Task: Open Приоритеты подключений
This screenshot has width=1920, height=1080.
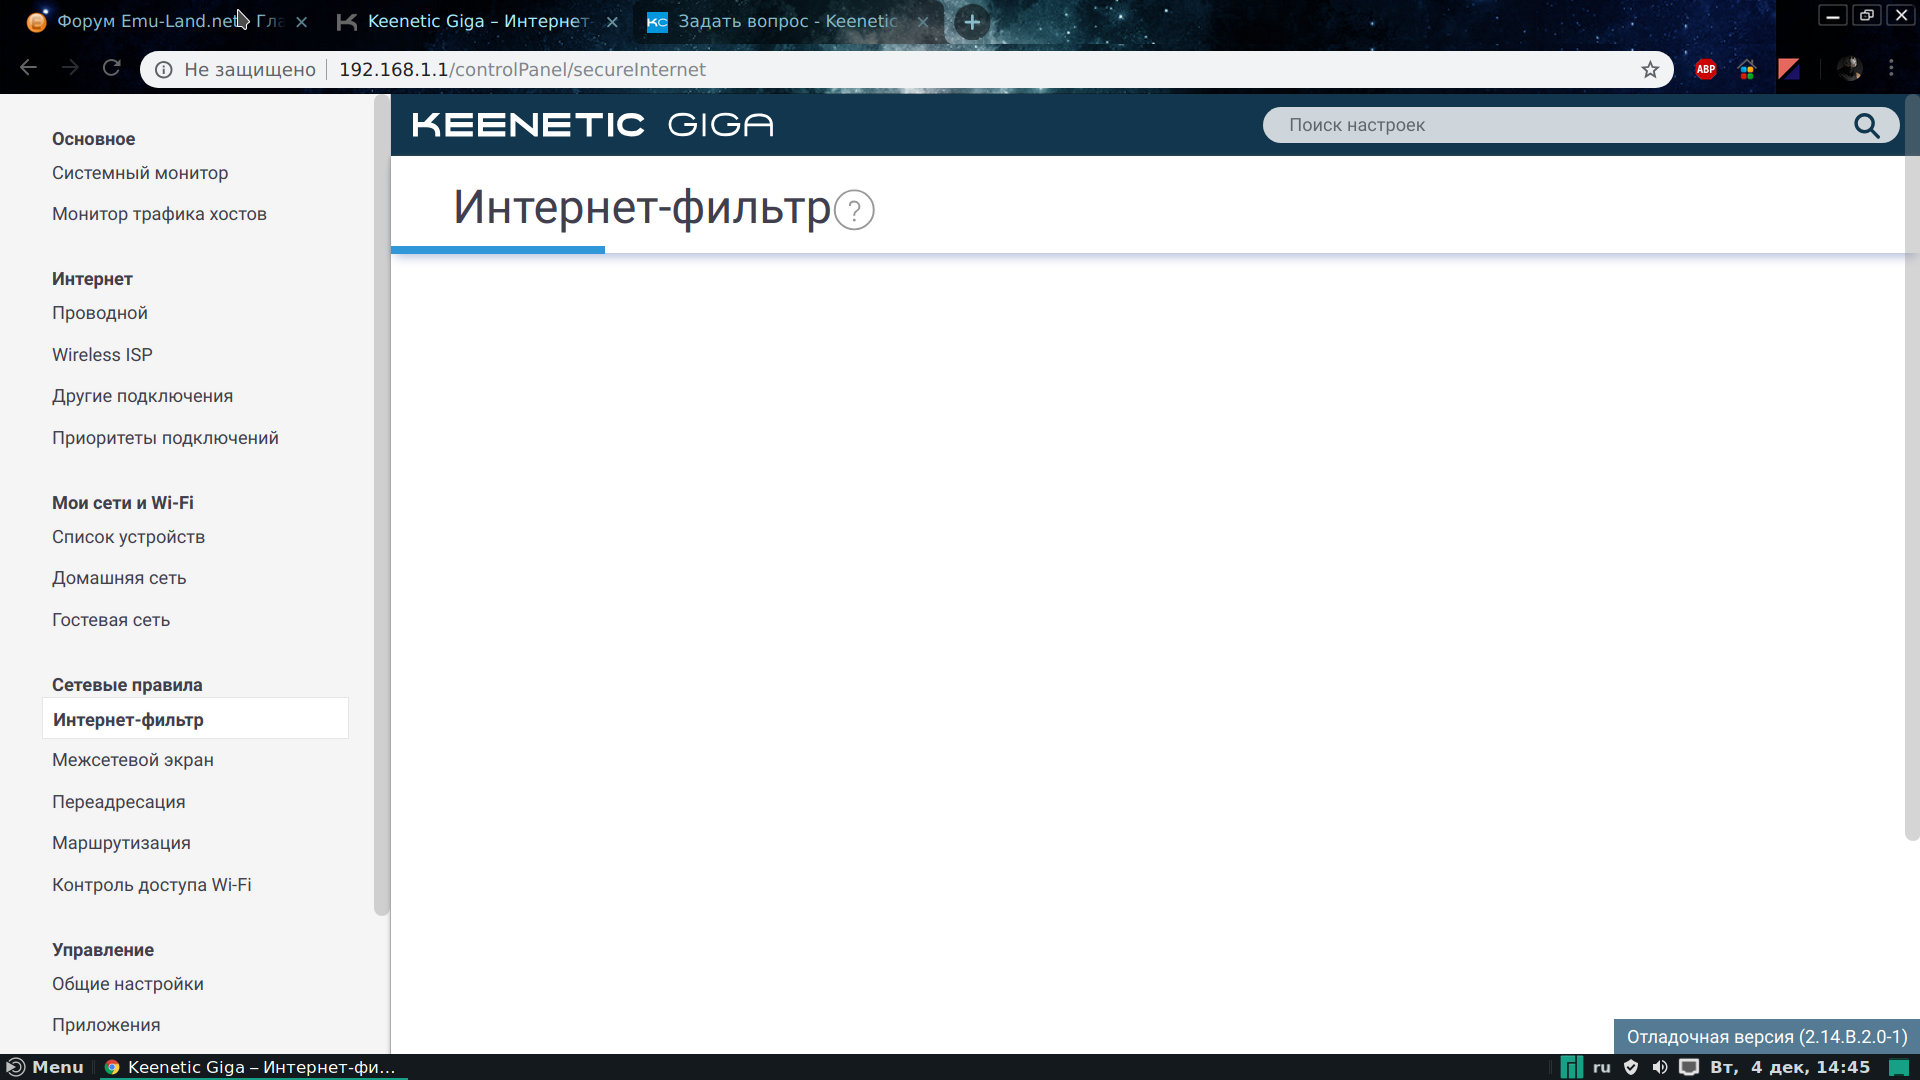Action: (165, 438)
